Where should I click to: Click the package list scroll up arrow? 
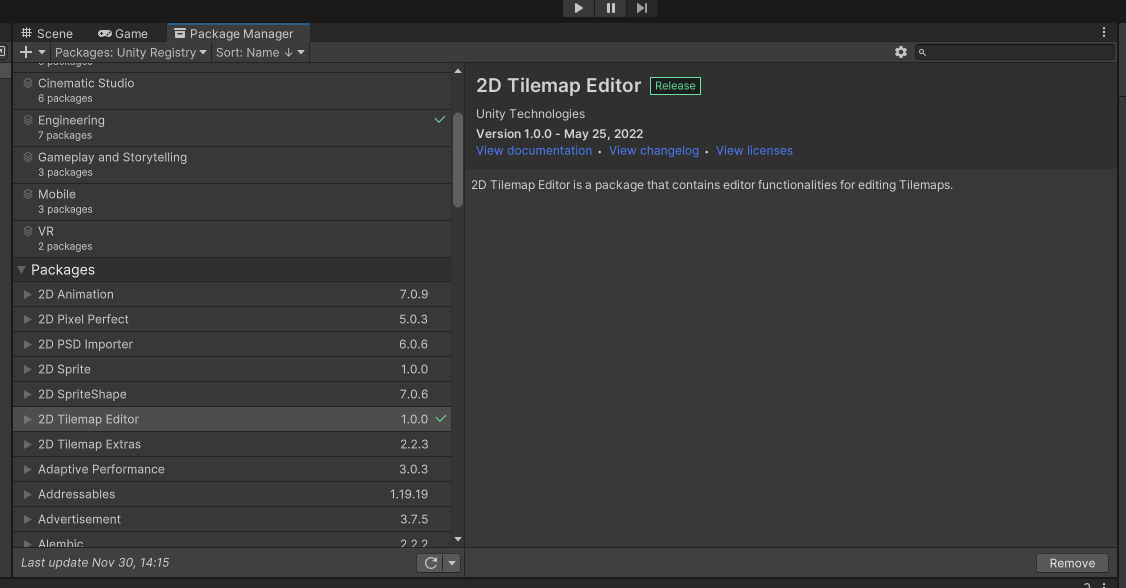click(x=457, y=70)
